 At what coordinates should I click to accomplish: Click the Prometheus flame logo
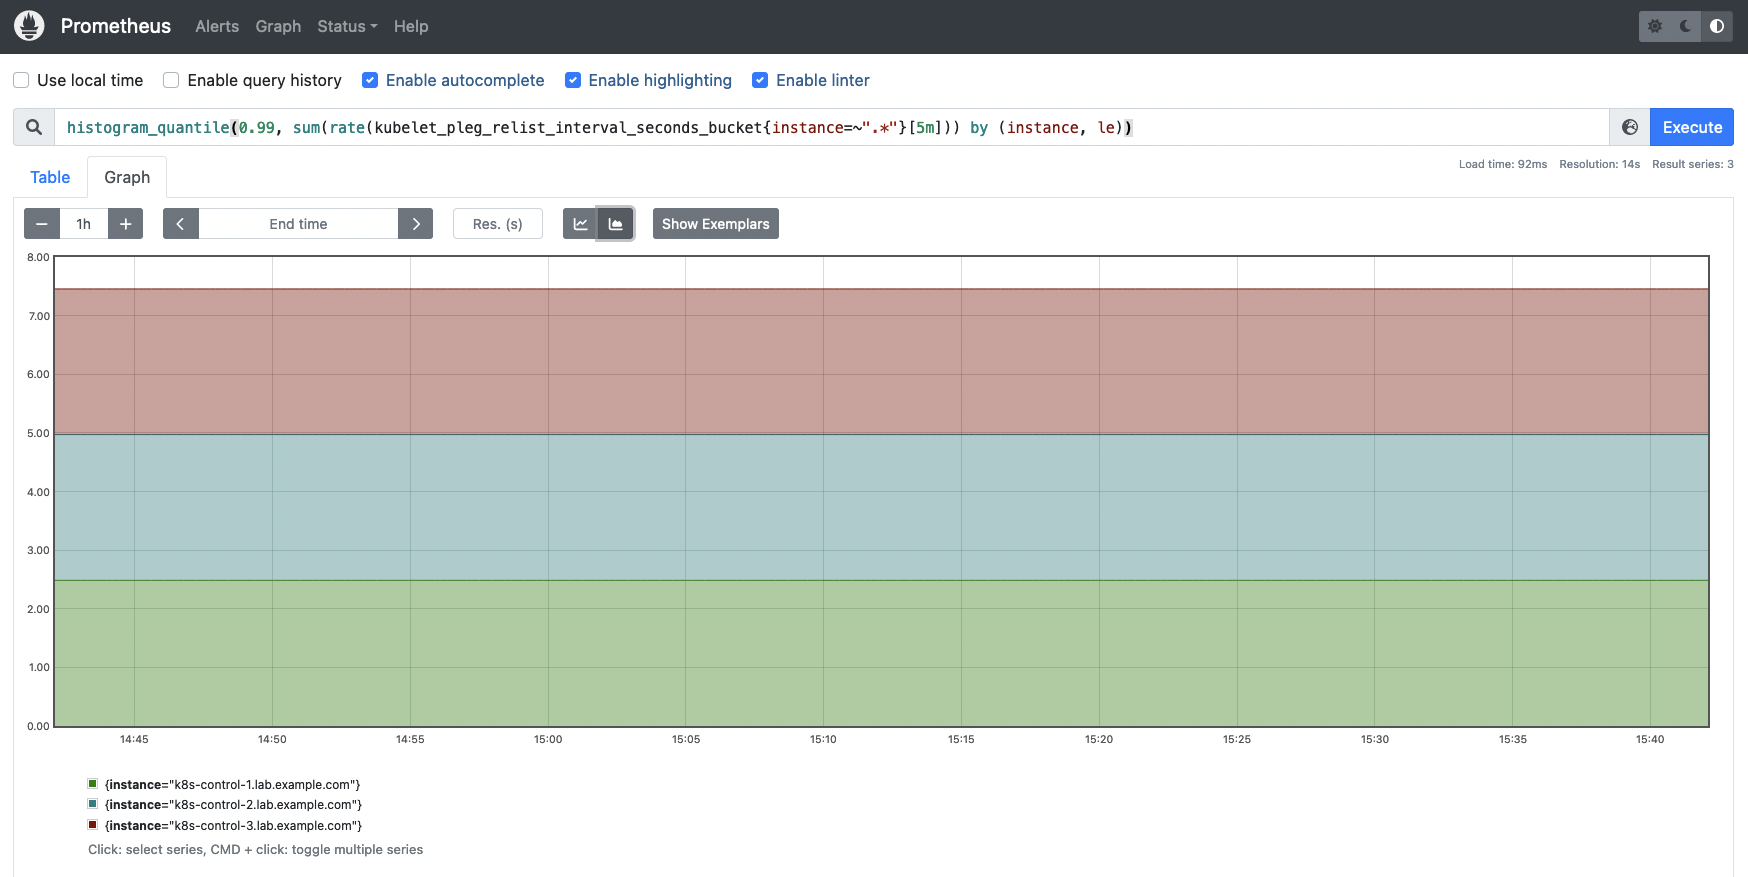pos(29,26)
